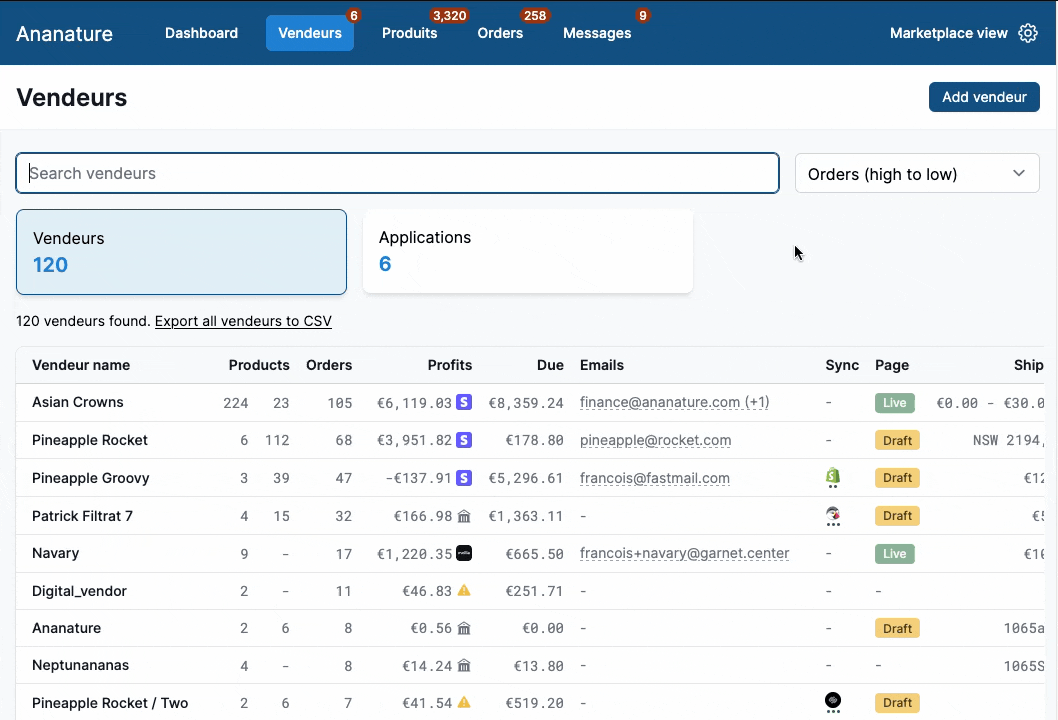This screenshot has width=1058, height=720.
Task: Click due amount €519.20
Action: 534,703
